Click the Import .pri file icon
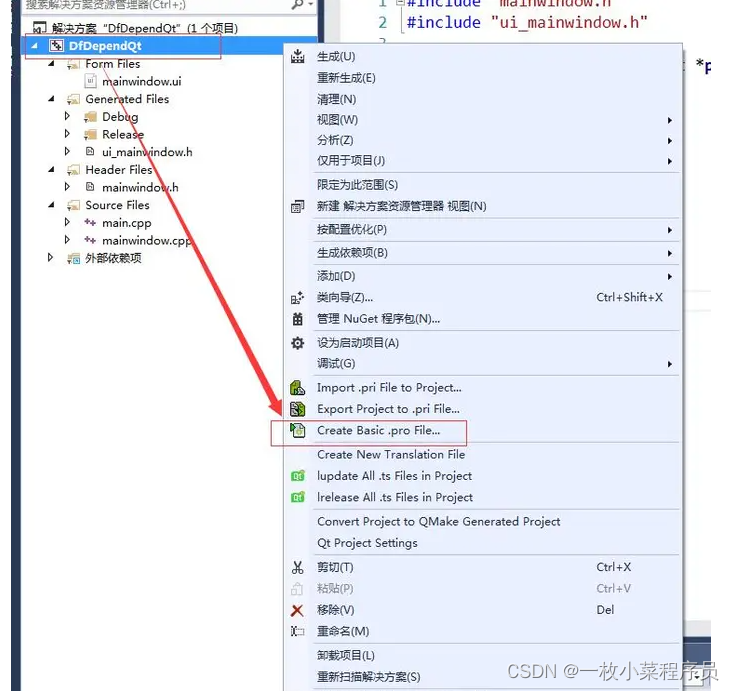Screen dimensions: 734x691 point(297,388)
